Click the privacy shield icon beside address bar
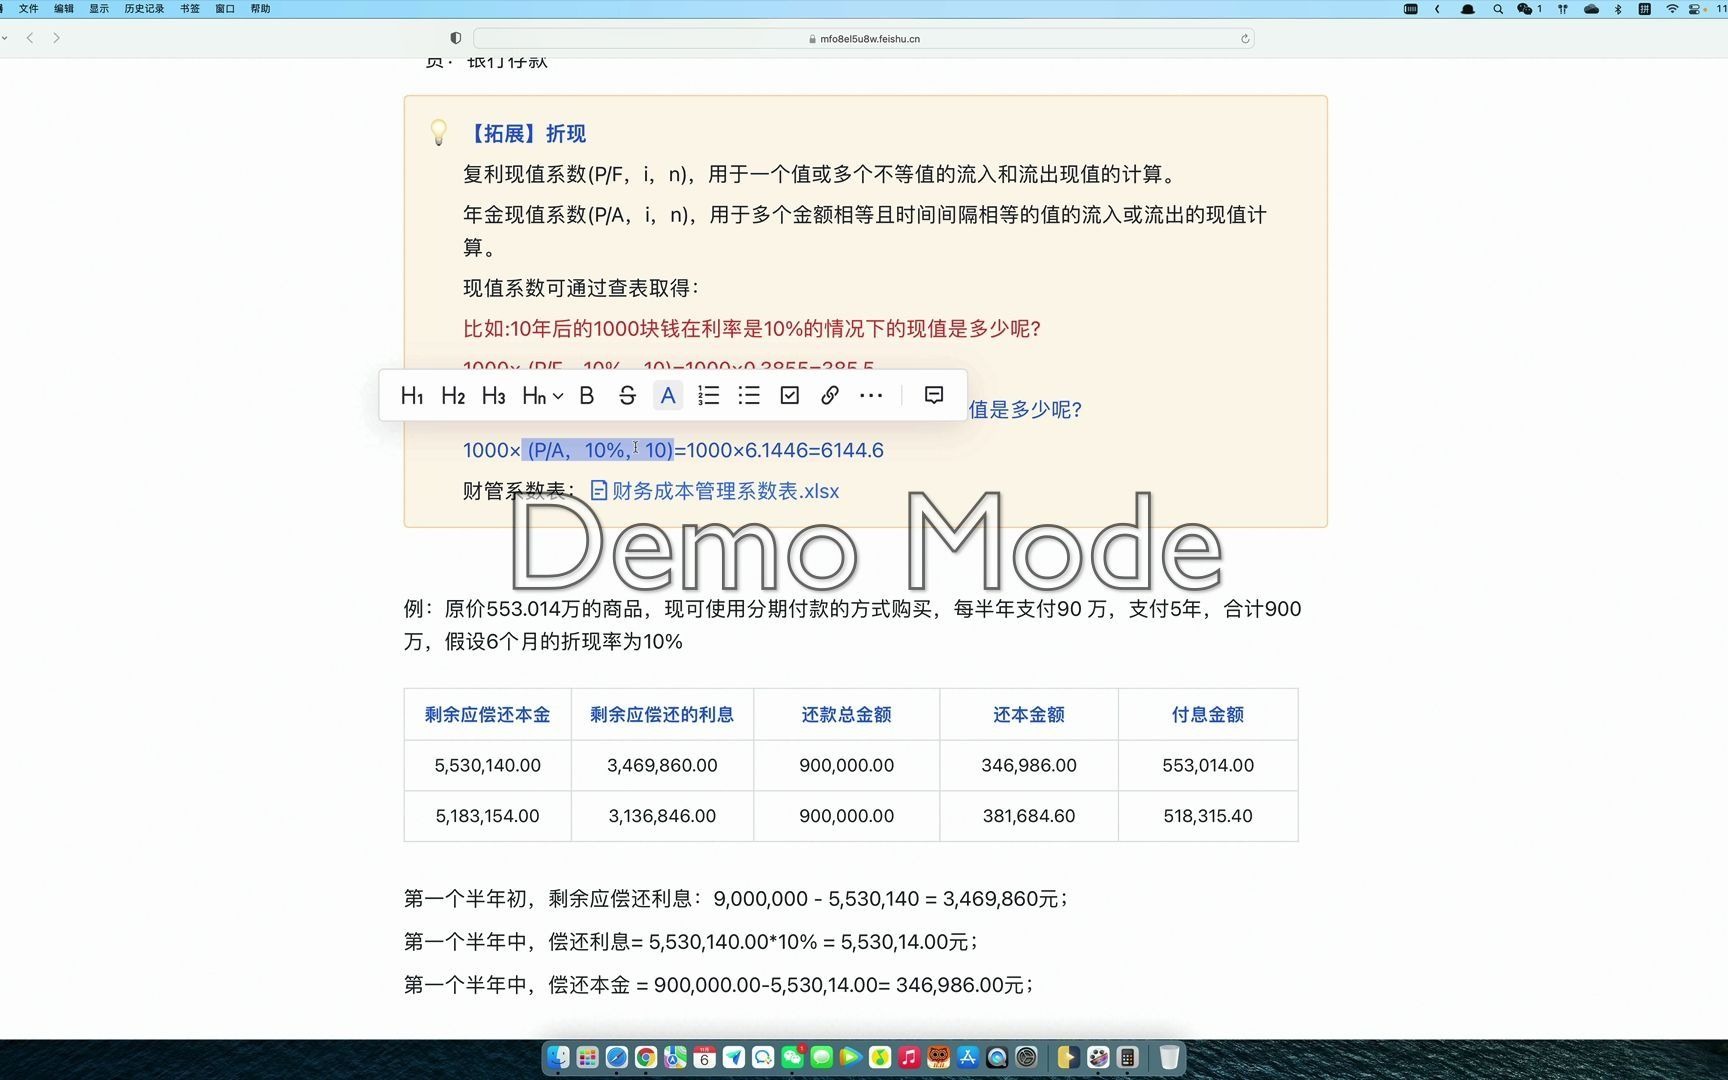 pyautogui.click(x=456, y=38)
